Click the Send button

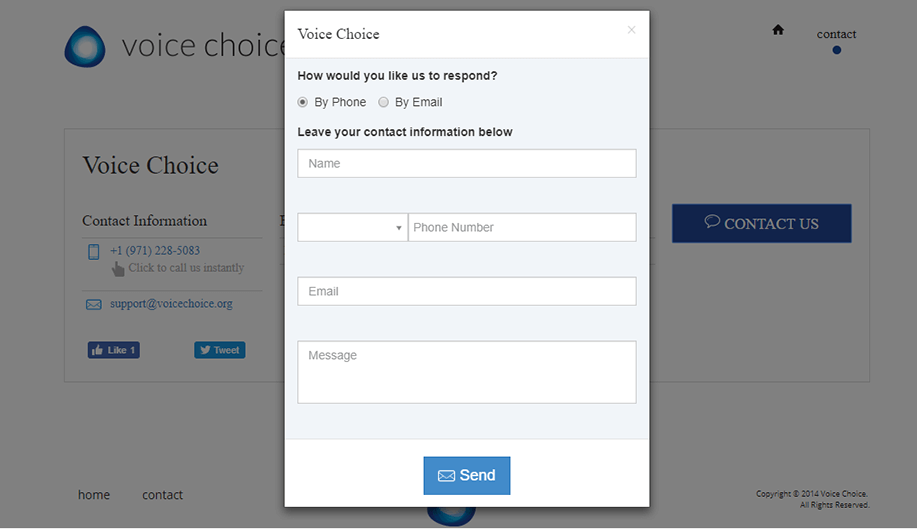467,476
